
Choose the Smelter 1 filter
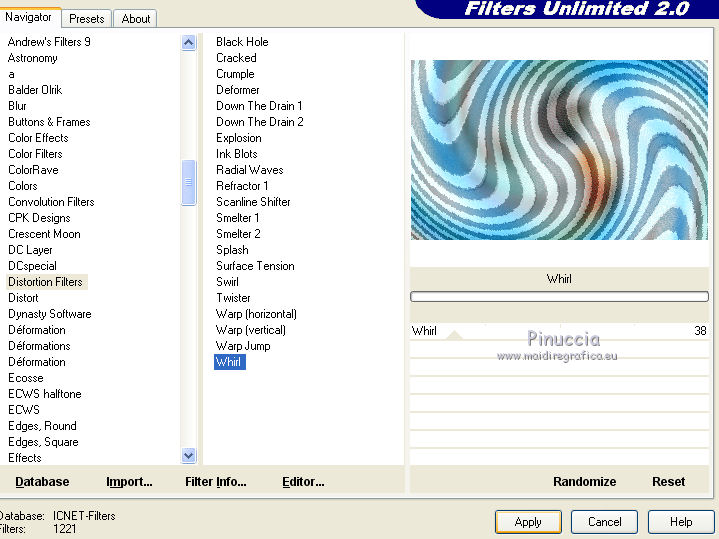coord(238,218)
